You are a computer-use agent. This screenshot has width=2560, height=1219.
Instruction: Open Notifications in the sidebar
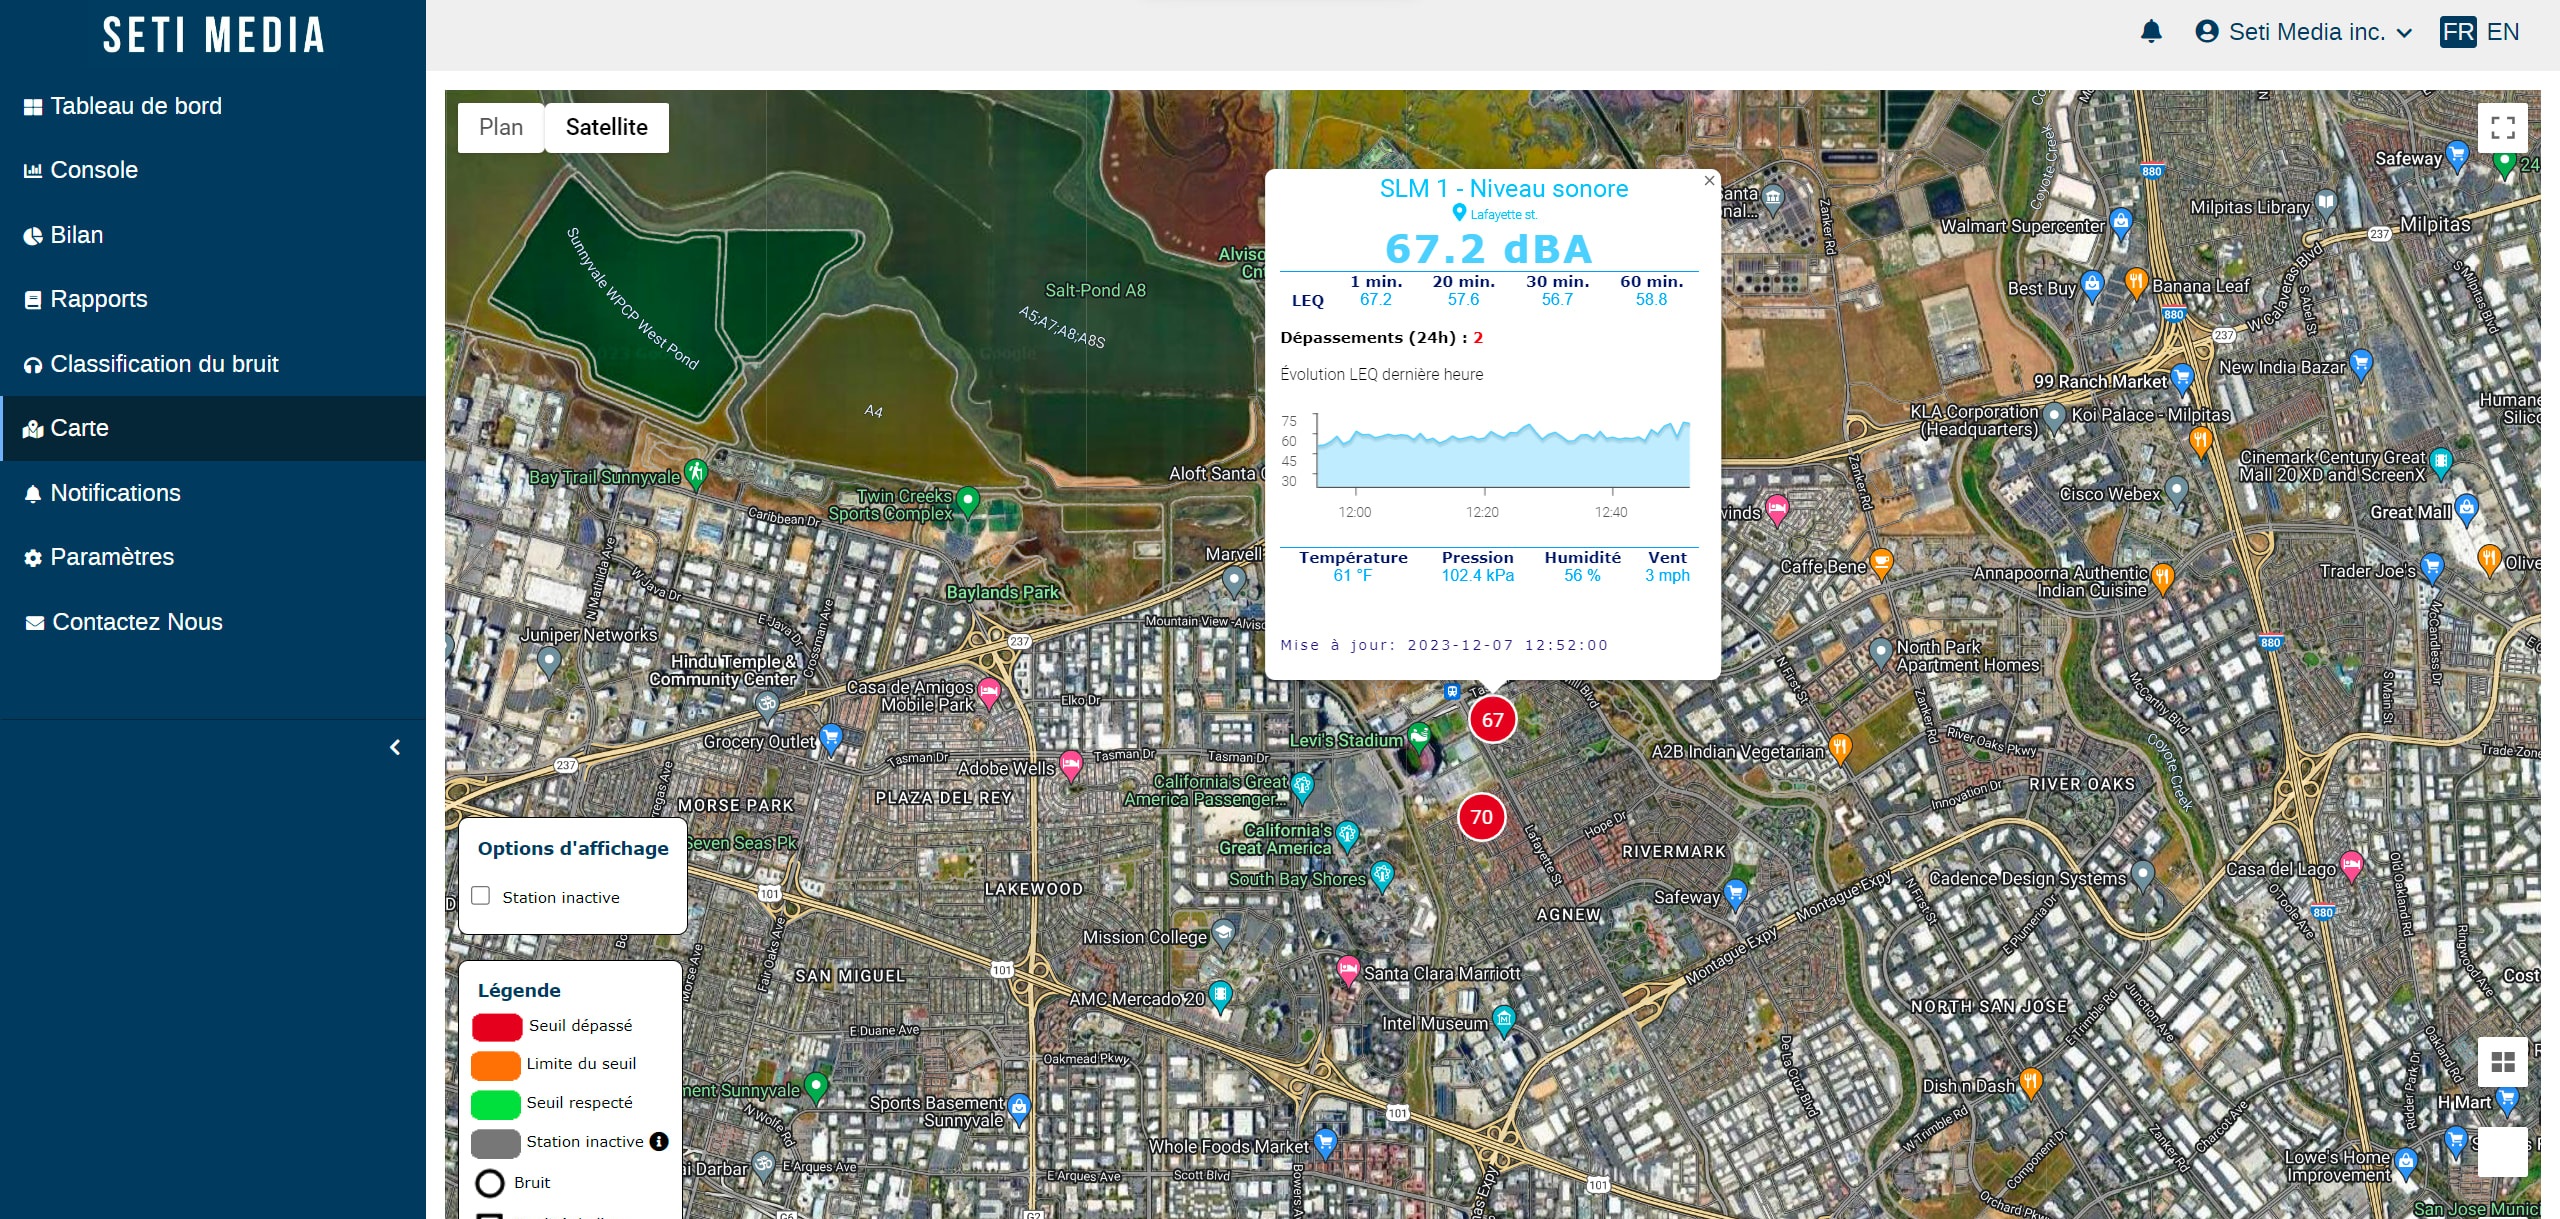[x=213, y=493]
